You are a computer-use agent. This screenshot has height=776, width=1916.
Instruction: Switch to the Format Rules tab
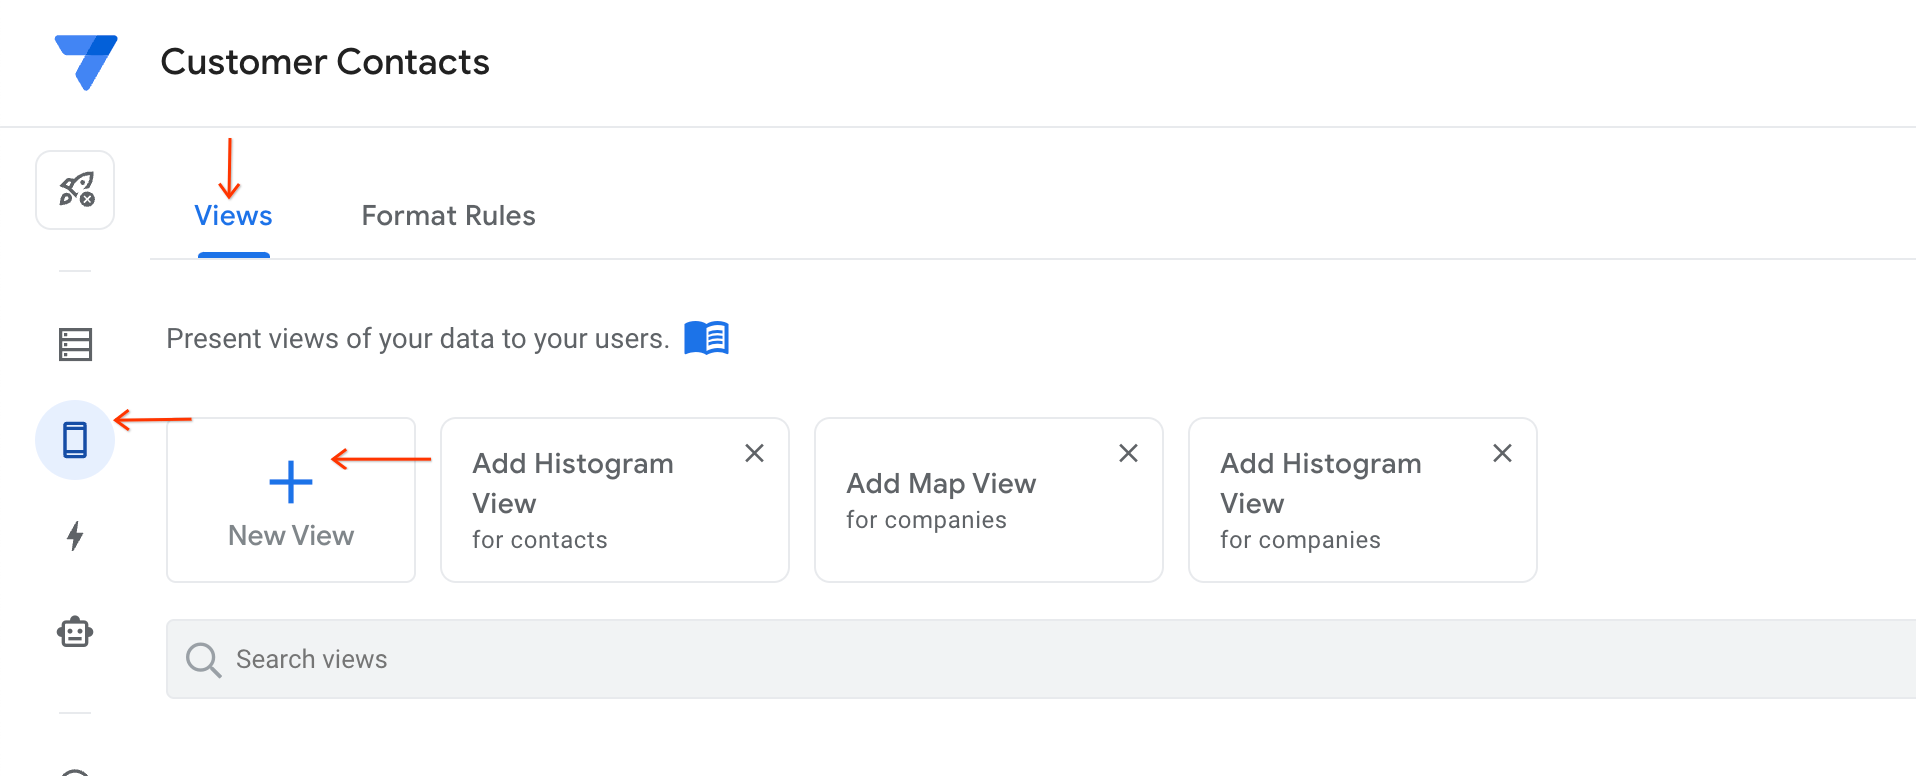coord(448,215)
